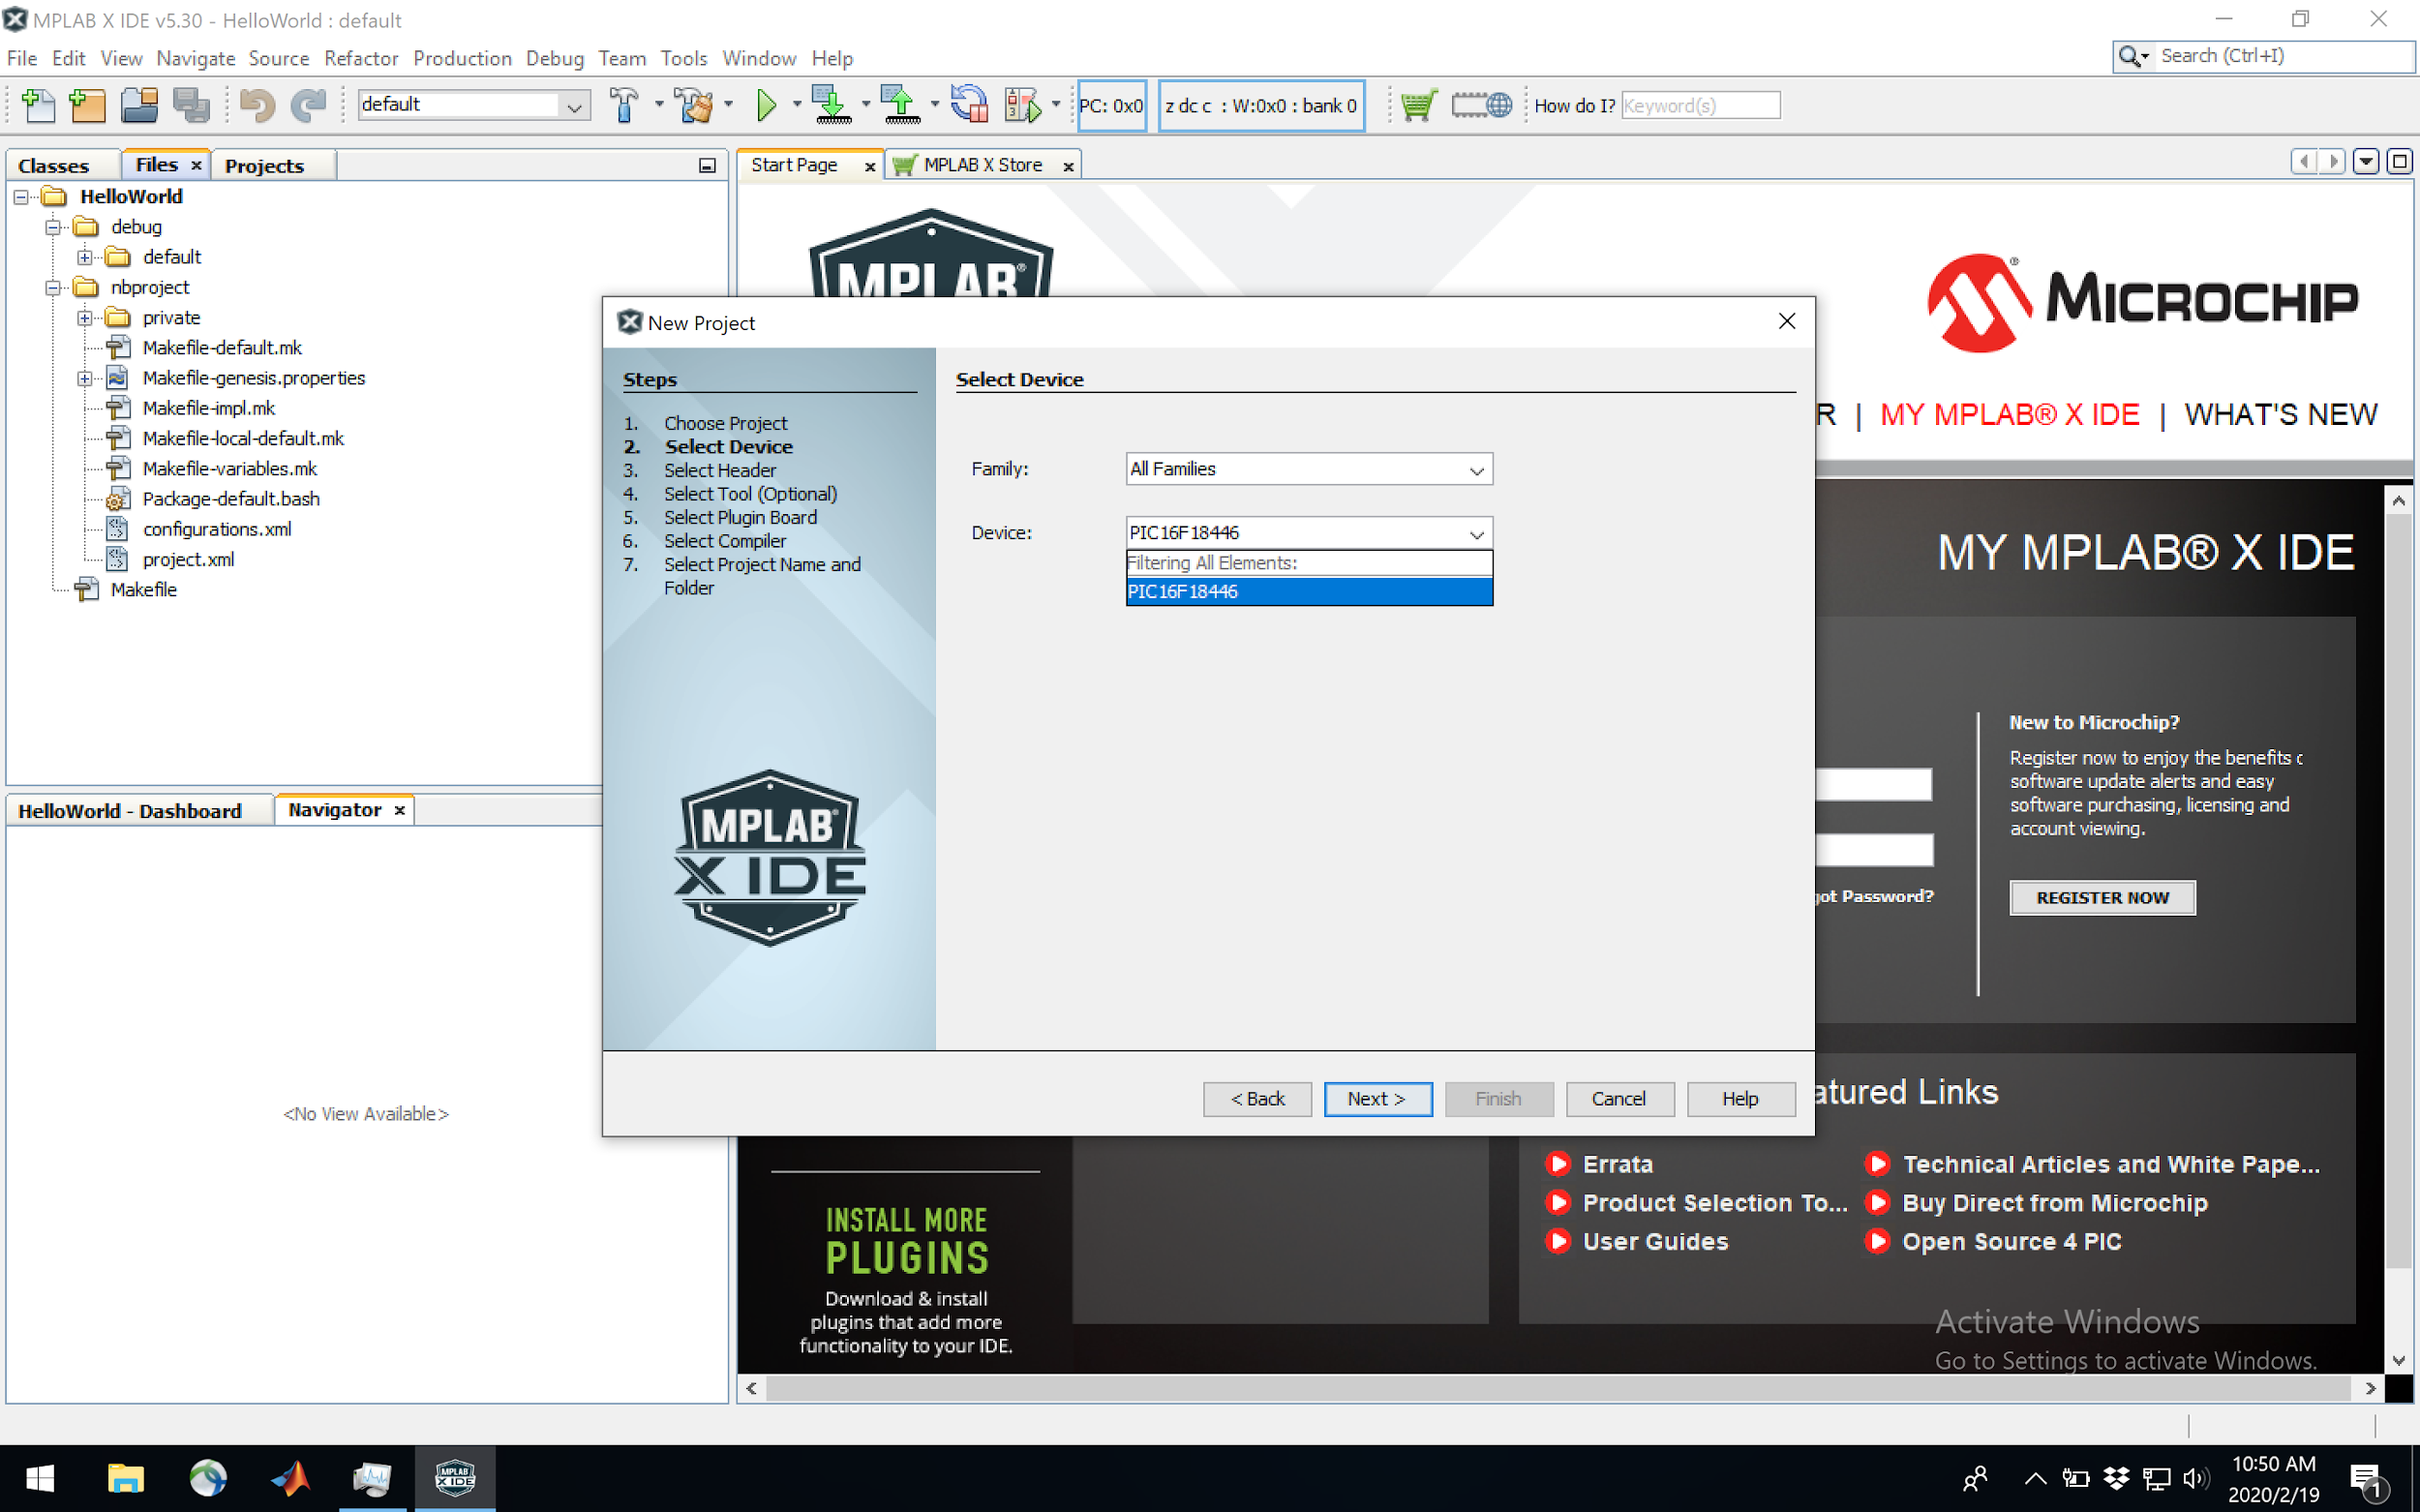Open the Open Source 4 PIC link
2420x1512 pixels.
(2011, 1242)
